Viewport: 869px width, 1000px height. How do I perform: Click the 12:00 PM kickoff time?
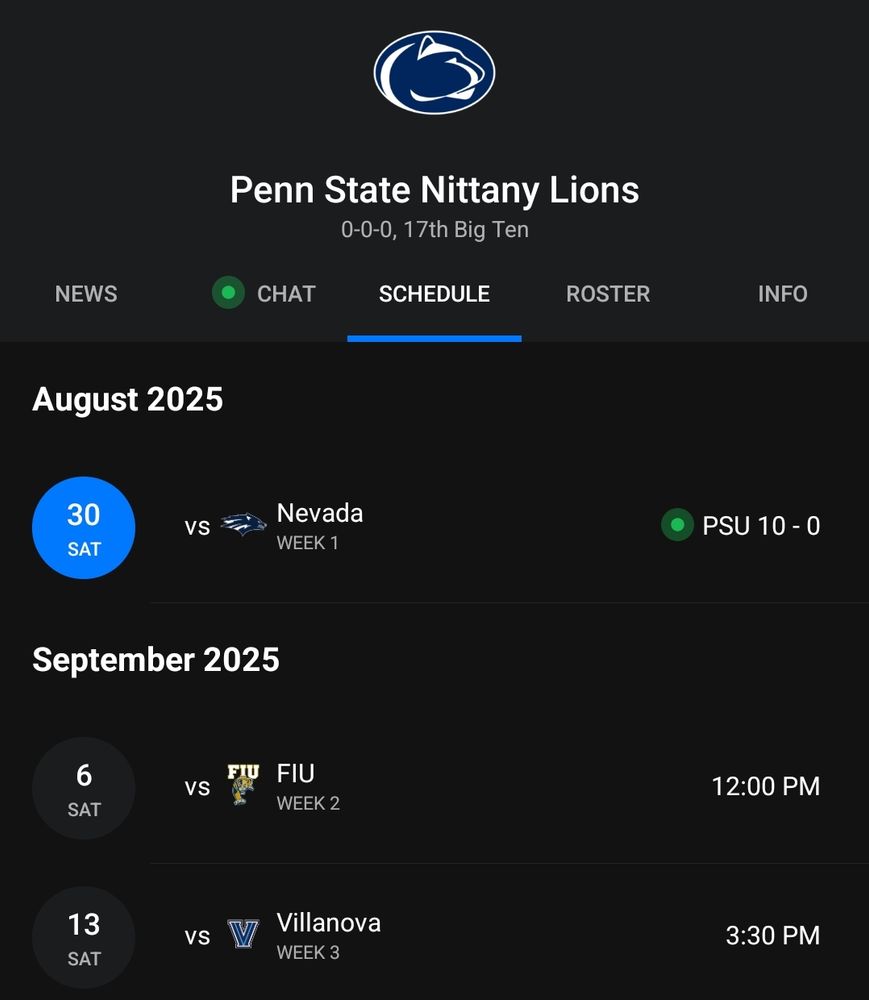766,786
